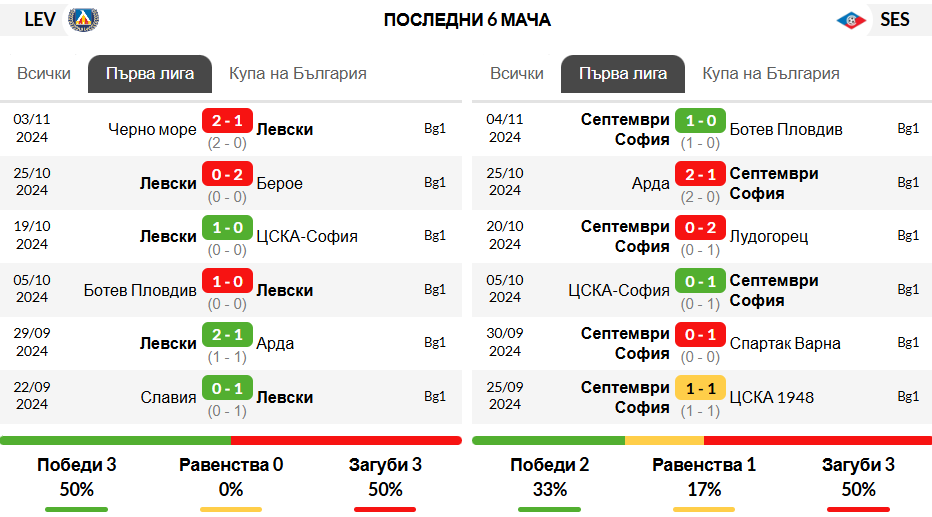Viewport: 932px width, 517px height.
Task: Select the Всички tab in the Septemvri panel
Action: (x=517, y=74)
